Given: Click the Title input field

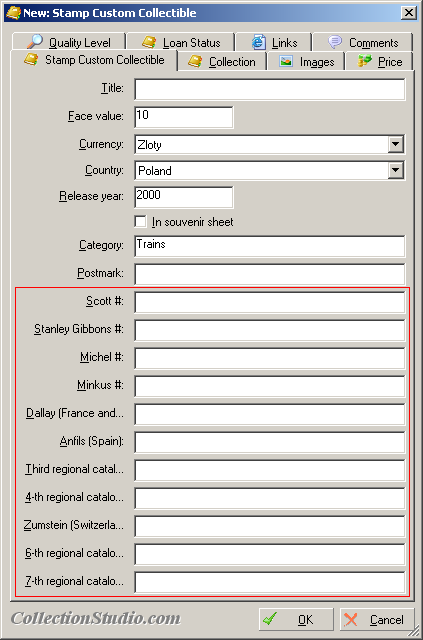Looking at the screenshot, I should pyautogui.click(x=270, y=89).
